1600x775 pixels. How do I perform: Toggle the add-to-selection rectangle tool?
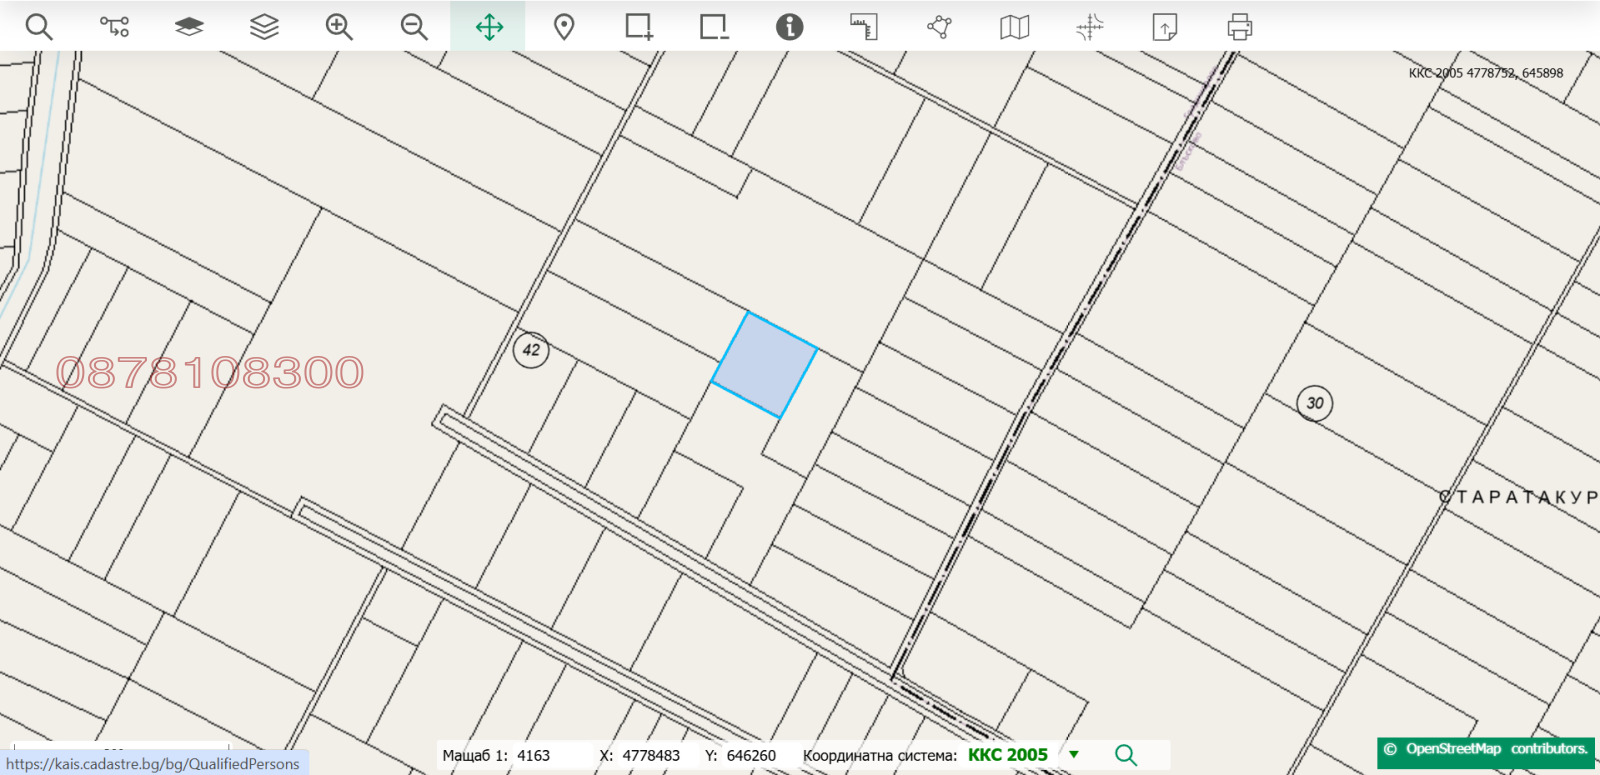pos(639,27)
